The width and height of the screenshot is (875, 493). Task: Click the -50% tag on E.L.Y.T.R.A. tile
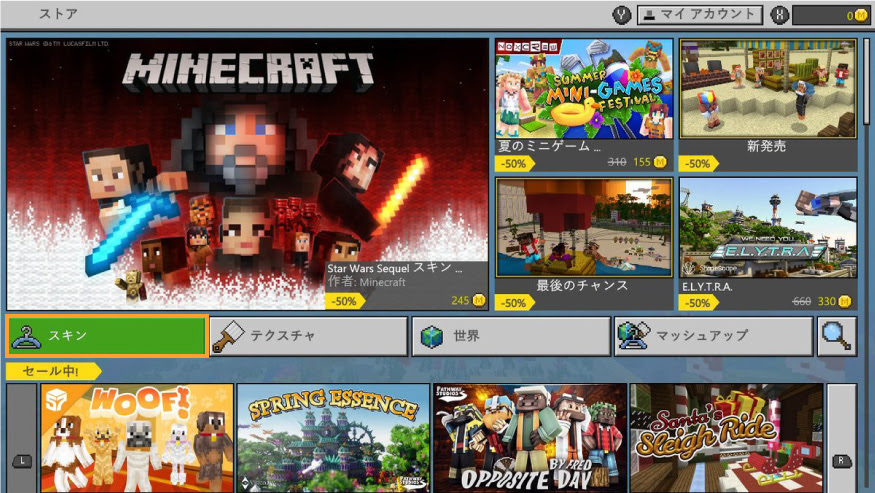point(699,303)
